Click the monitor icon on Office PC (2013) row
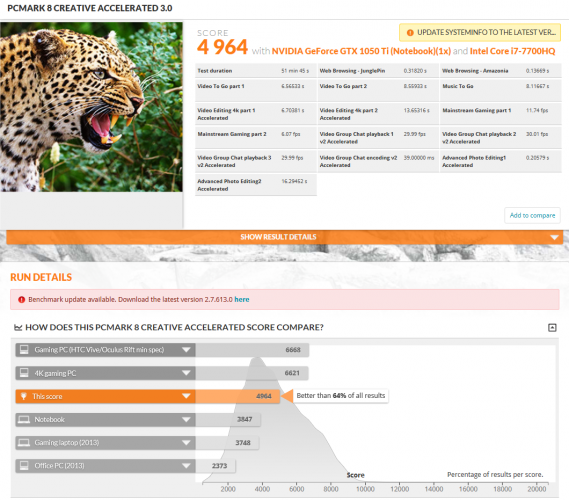The image size is (569, 500). 24,466
